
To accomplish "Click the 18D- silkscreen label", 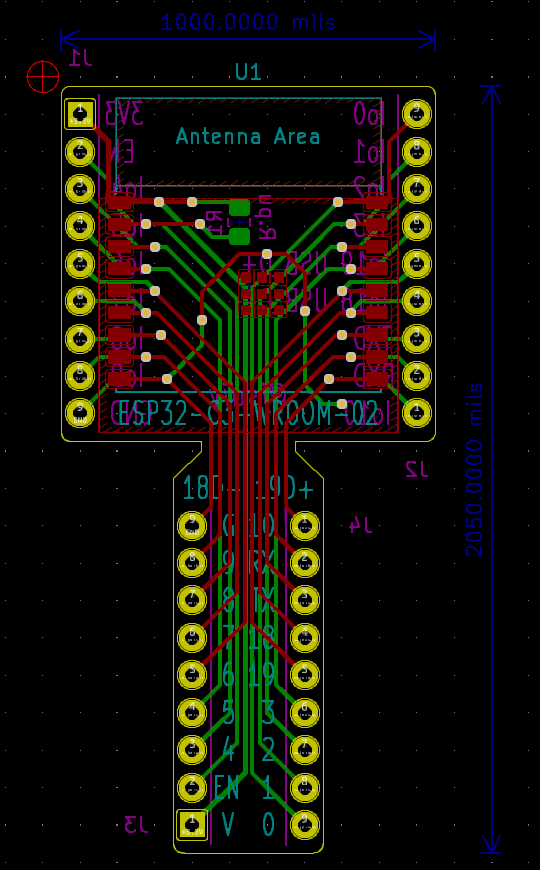I will pyautogui.click(x=209, y=488).
